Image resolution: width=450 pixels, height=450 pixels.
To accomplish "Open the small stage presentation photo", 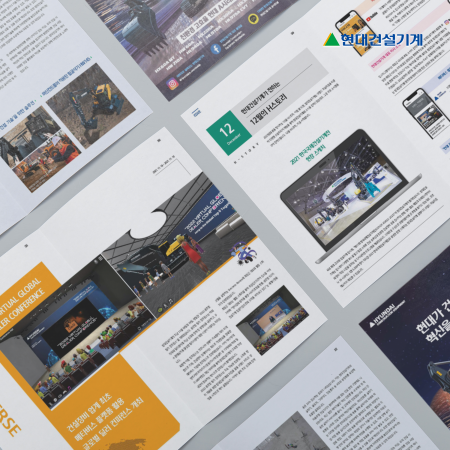I will [272, 320].
